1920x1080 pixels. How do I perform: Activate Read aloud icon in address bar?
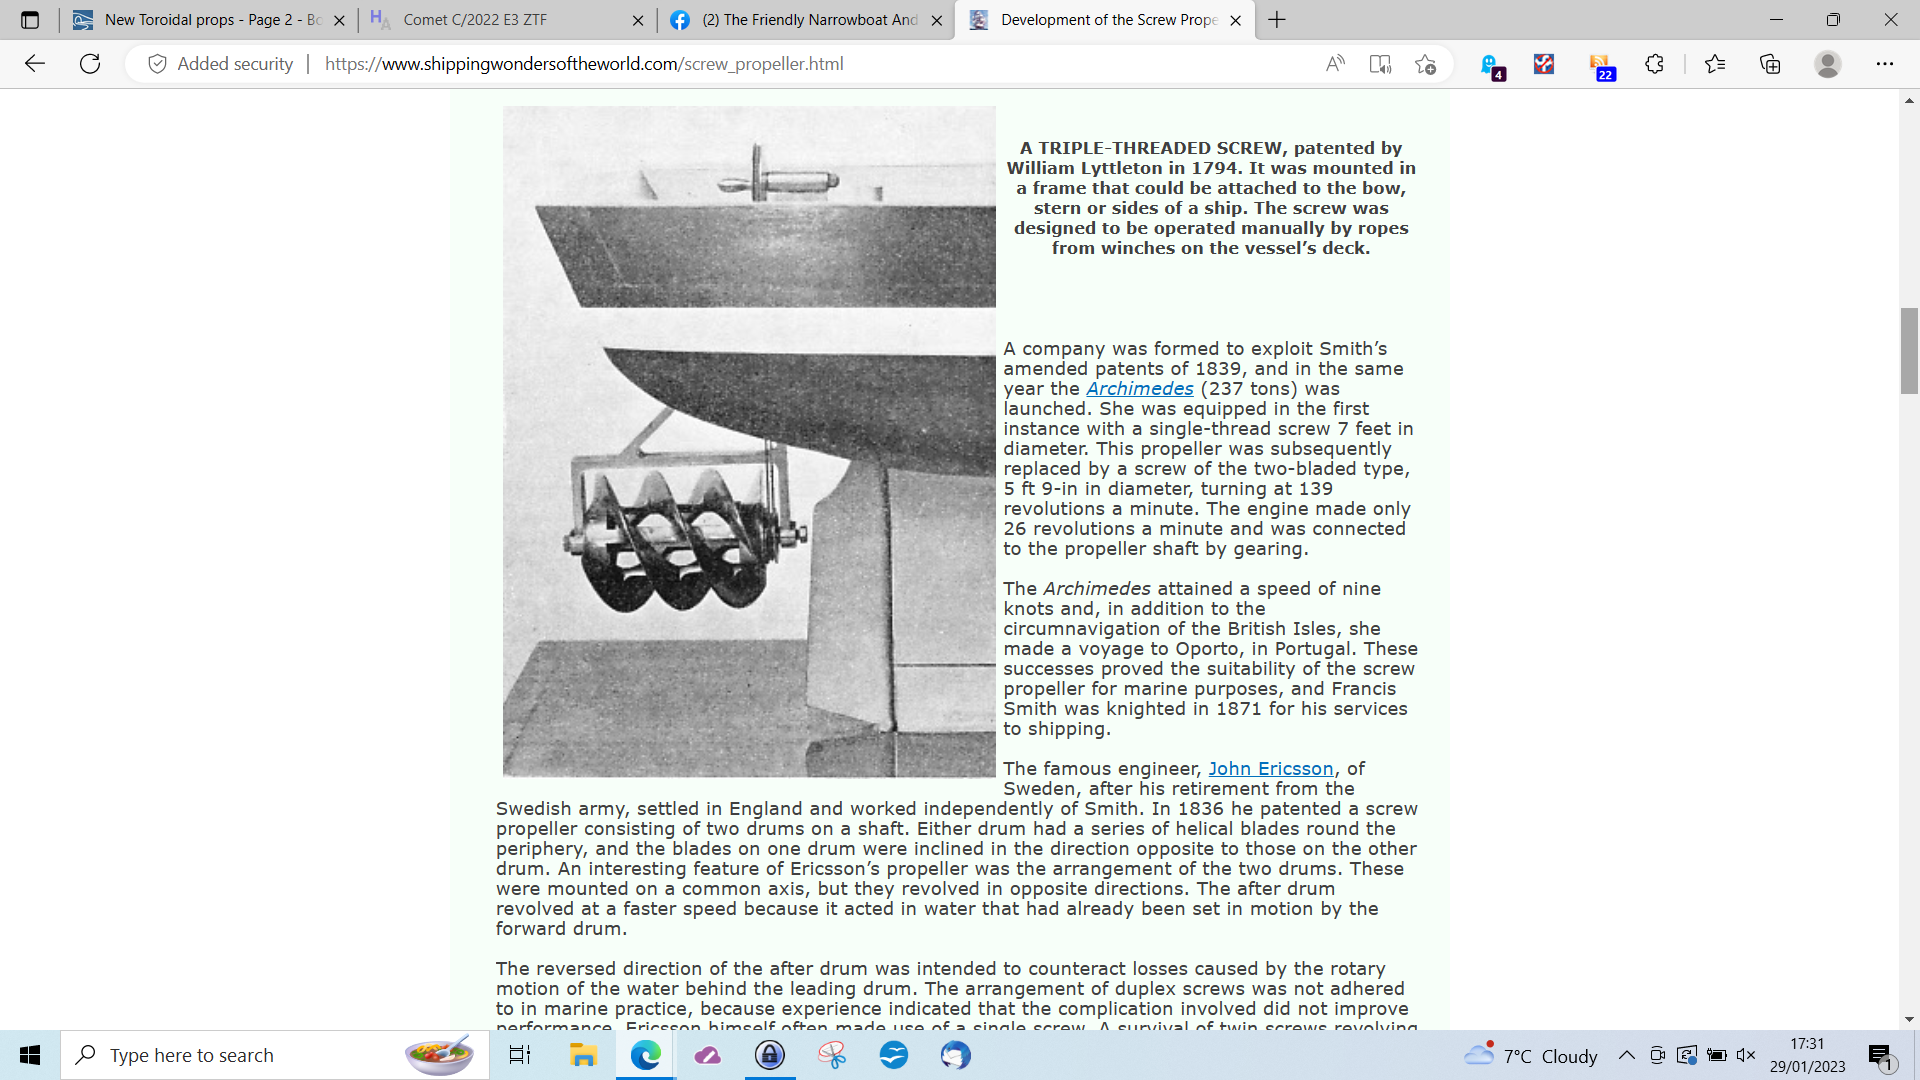tap(1335, 64)
